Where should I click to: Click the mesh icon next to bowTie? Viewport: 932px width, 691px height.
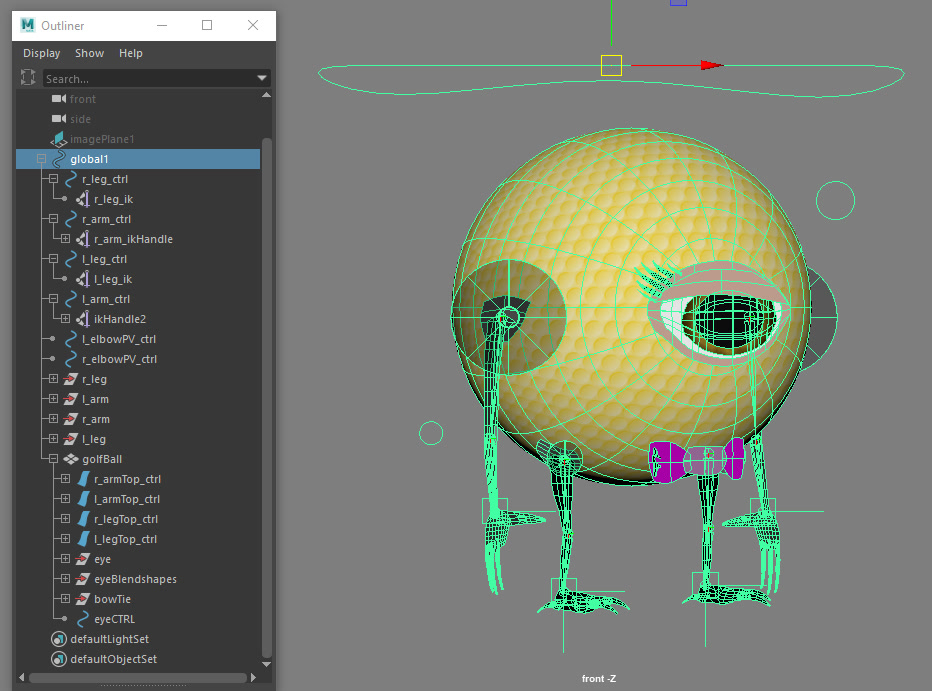(x=82, y=598)
